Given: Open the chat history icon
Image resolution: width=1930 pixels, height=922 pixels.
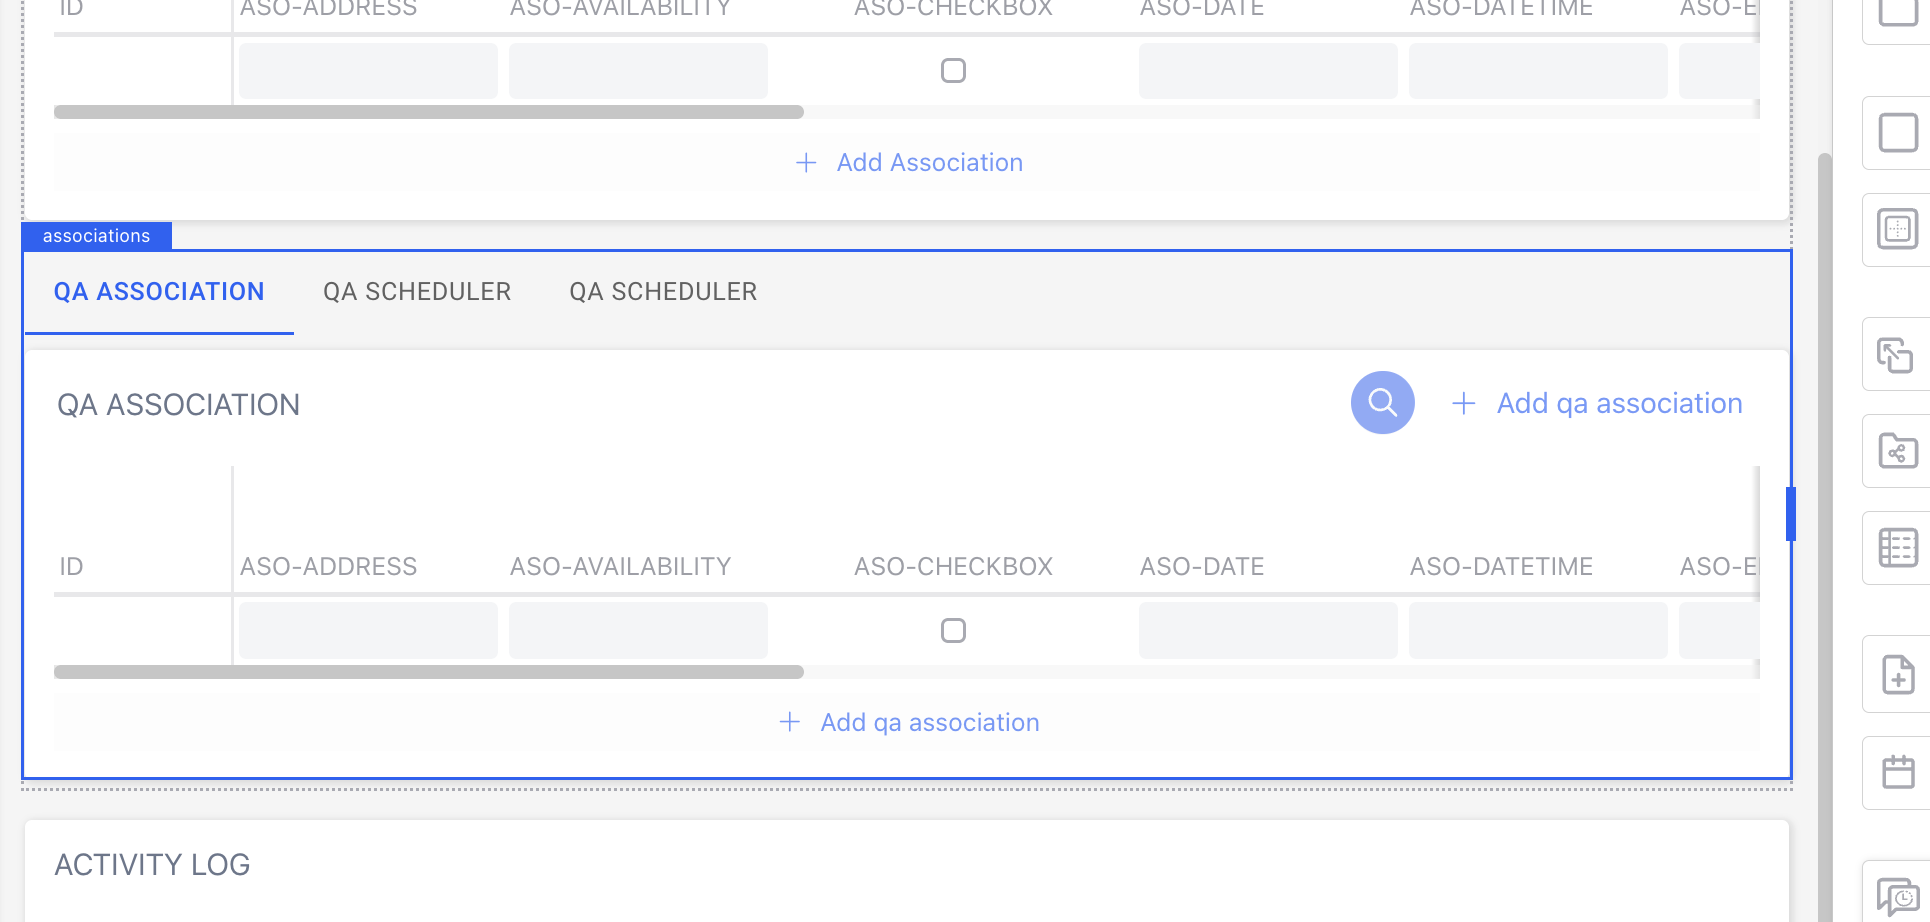Looking at the screenshot, I should [1897, 896].
